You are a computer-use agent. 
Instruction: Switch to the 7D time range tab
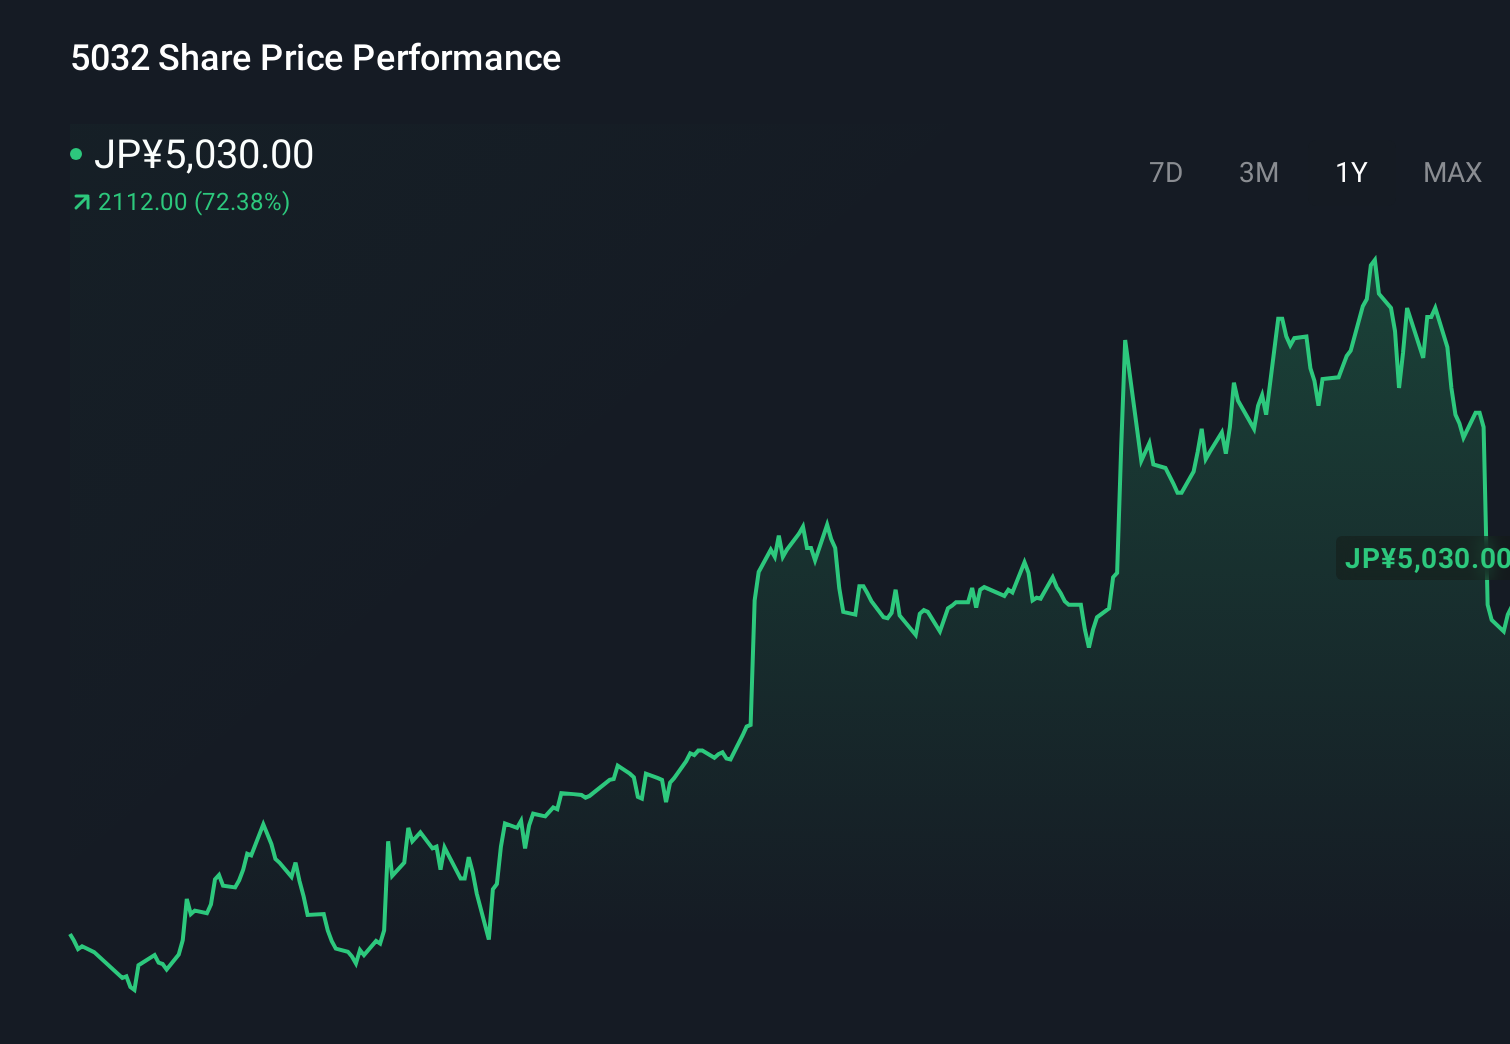tap(1166, 172)
